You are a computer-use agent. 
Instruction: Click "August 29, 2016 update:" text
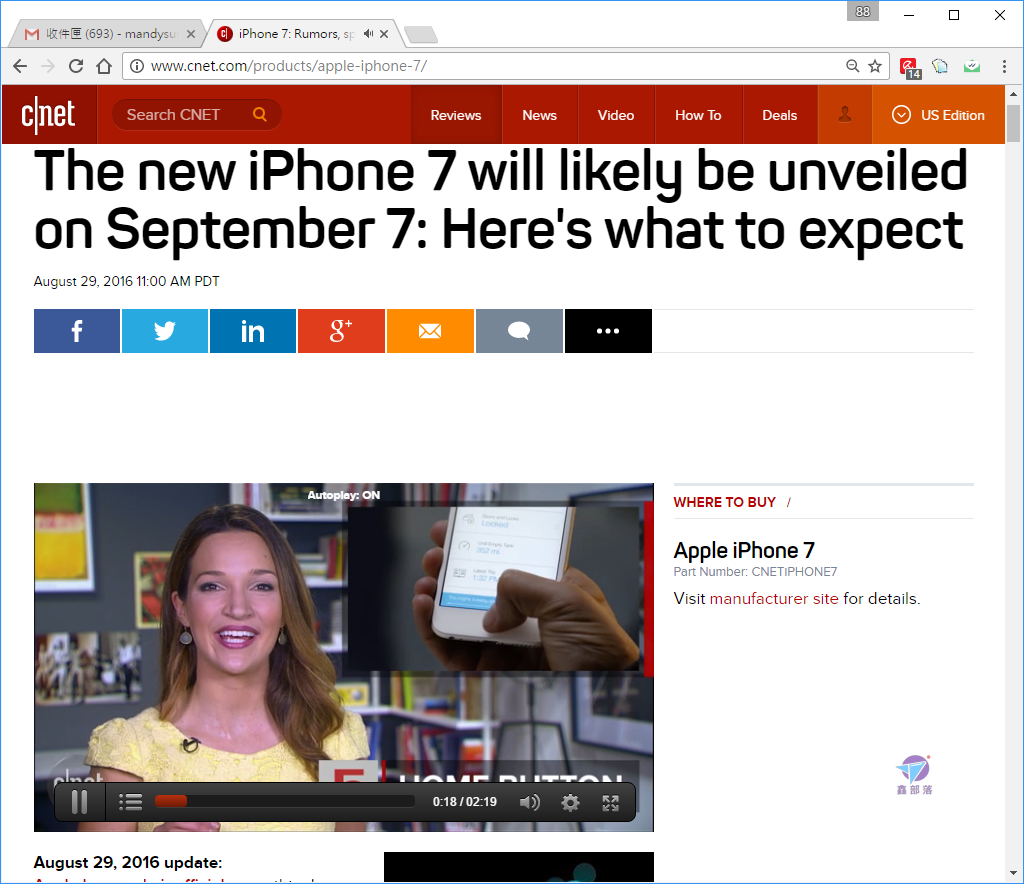click(128, 862)
